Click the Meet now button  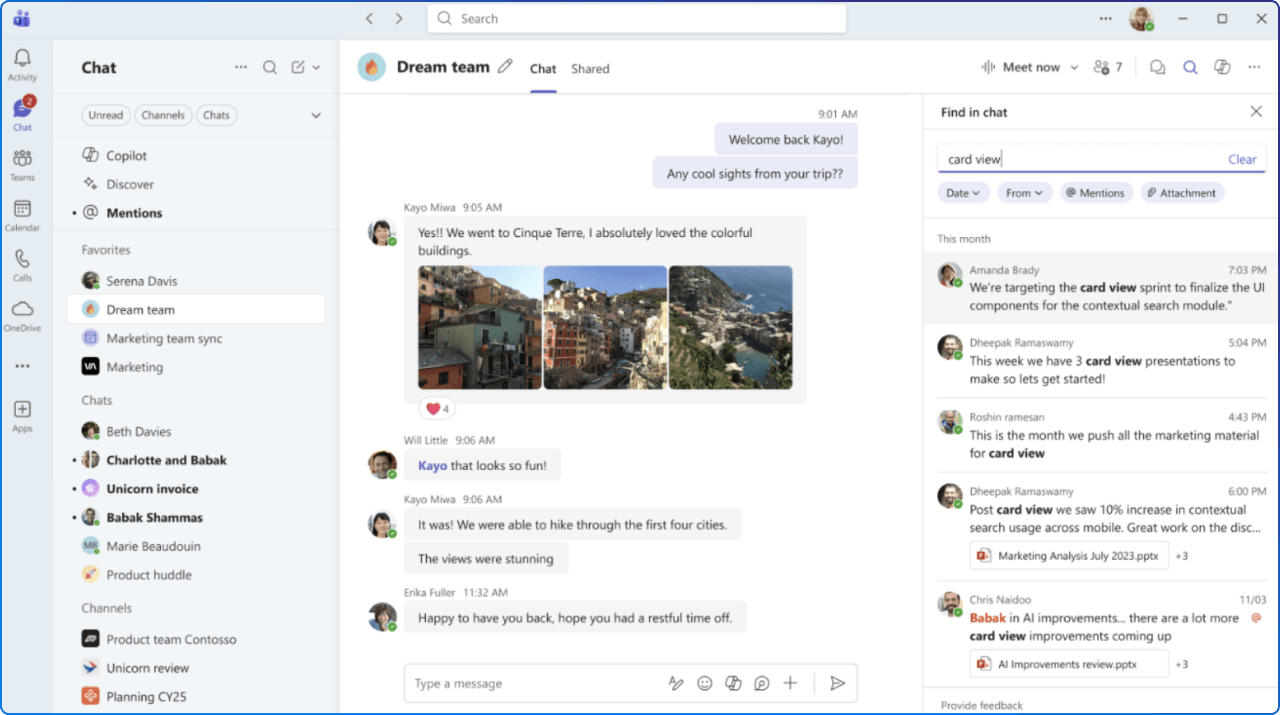click(x=1020, y=67)
